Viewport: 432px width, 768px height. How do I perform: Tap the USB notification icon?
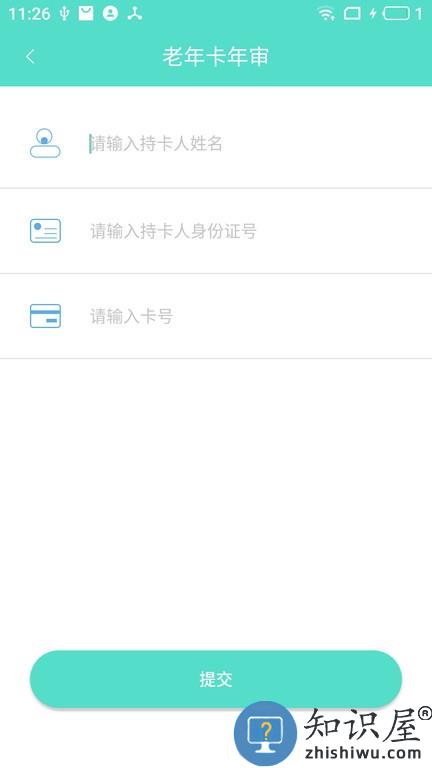pos(64,13)
